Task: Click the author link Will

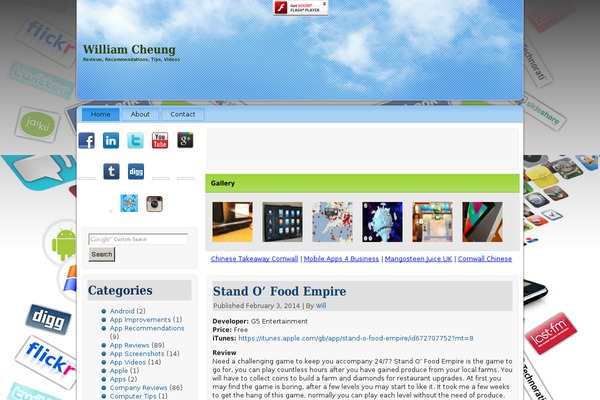Action: click(321, 306)
